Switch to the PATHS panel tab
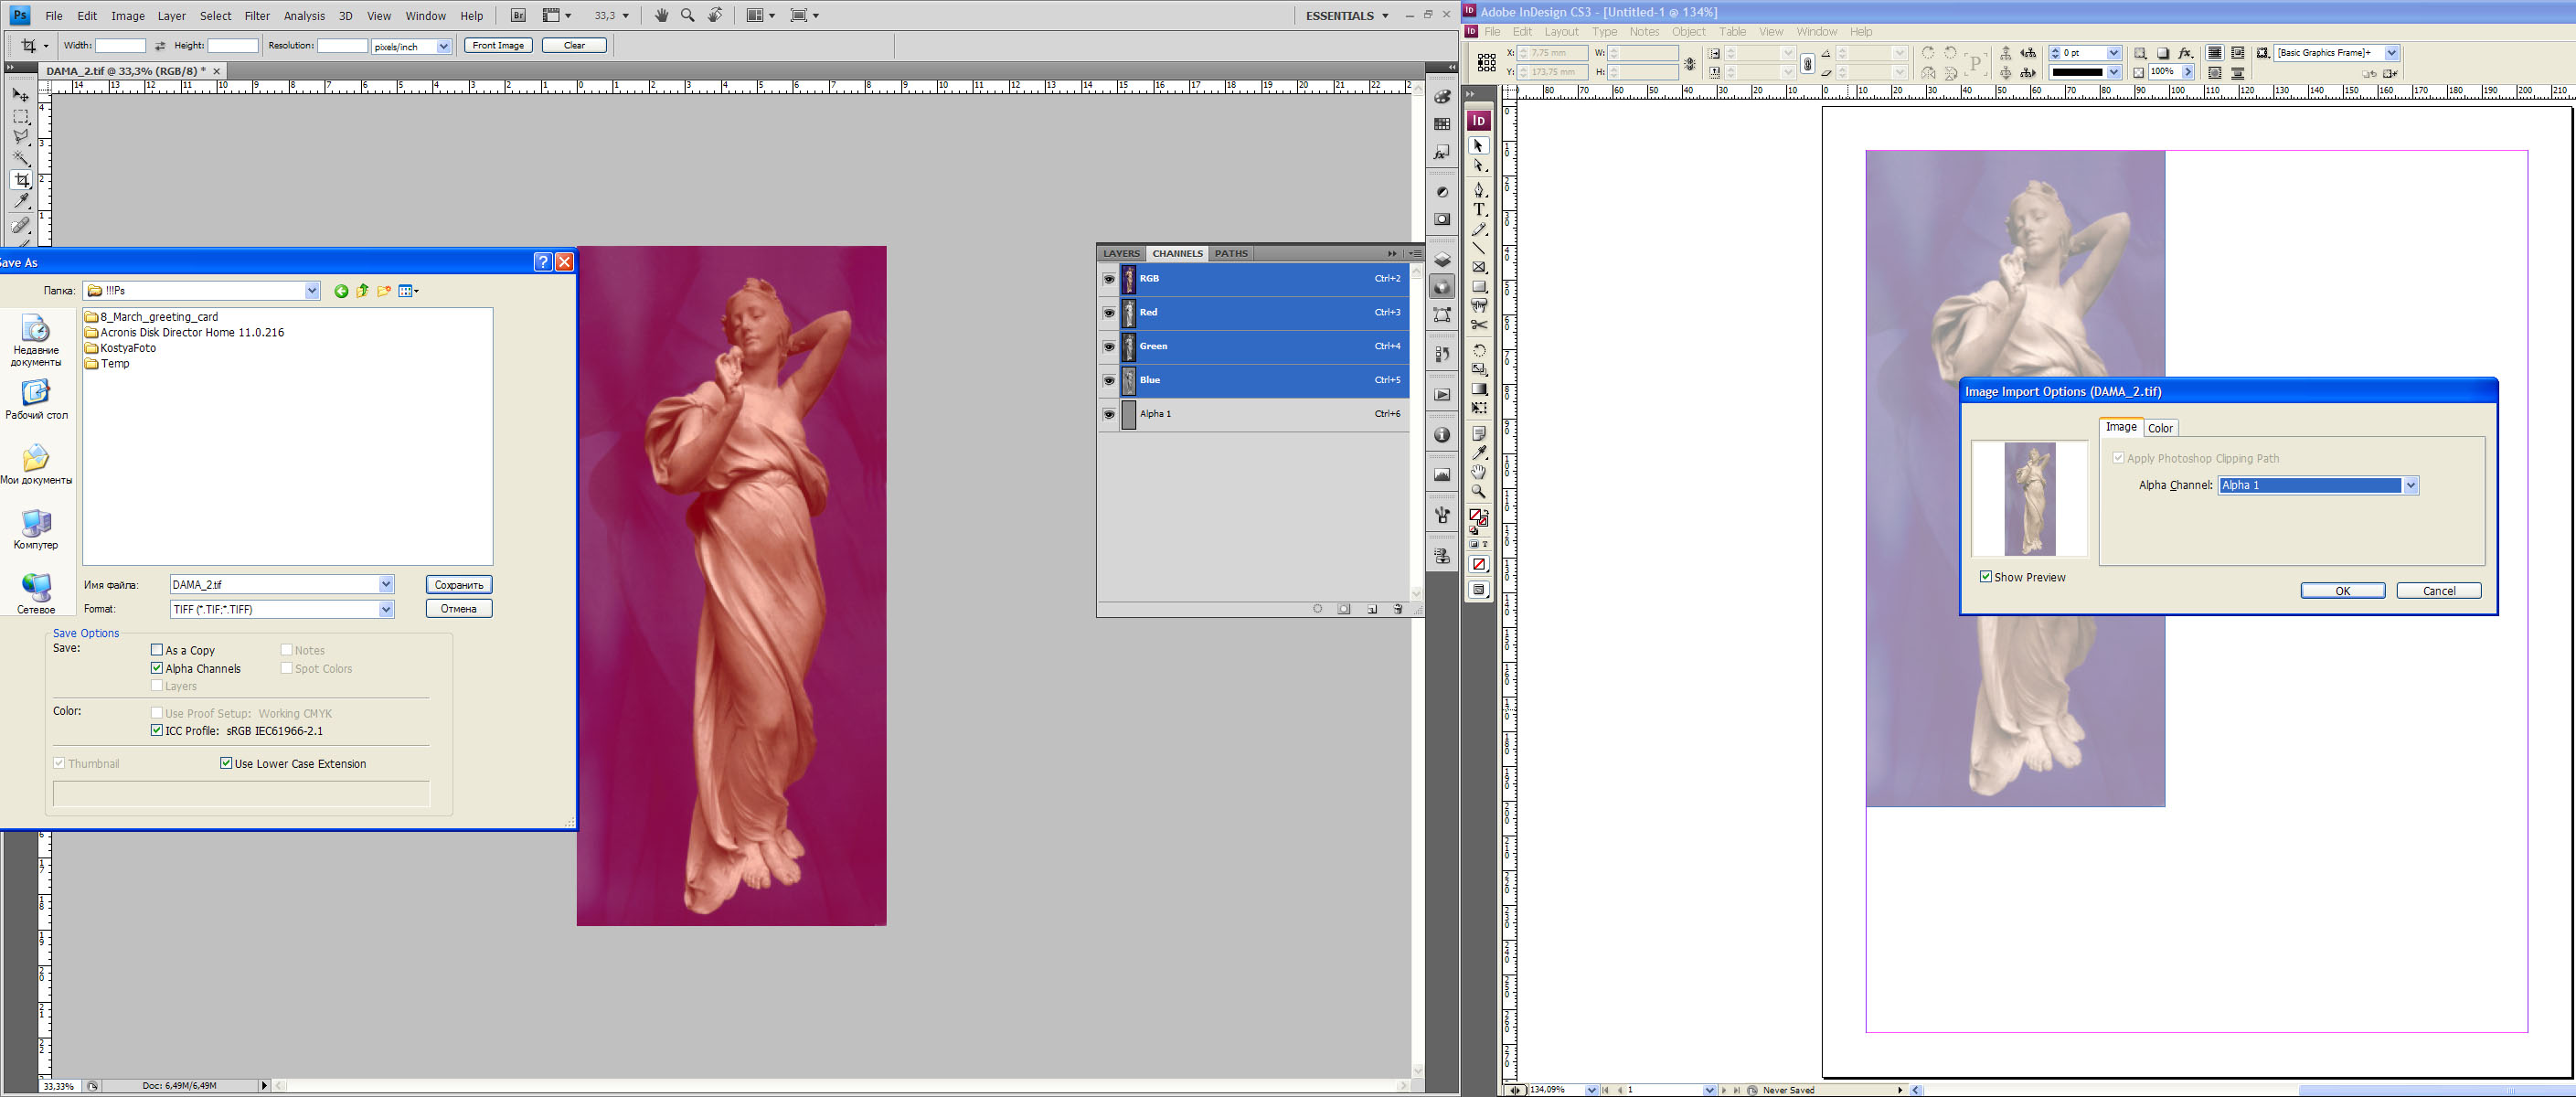The height and width of the screenshot is (1097, 2576). pyautogui.click(x=1231, y=254)
